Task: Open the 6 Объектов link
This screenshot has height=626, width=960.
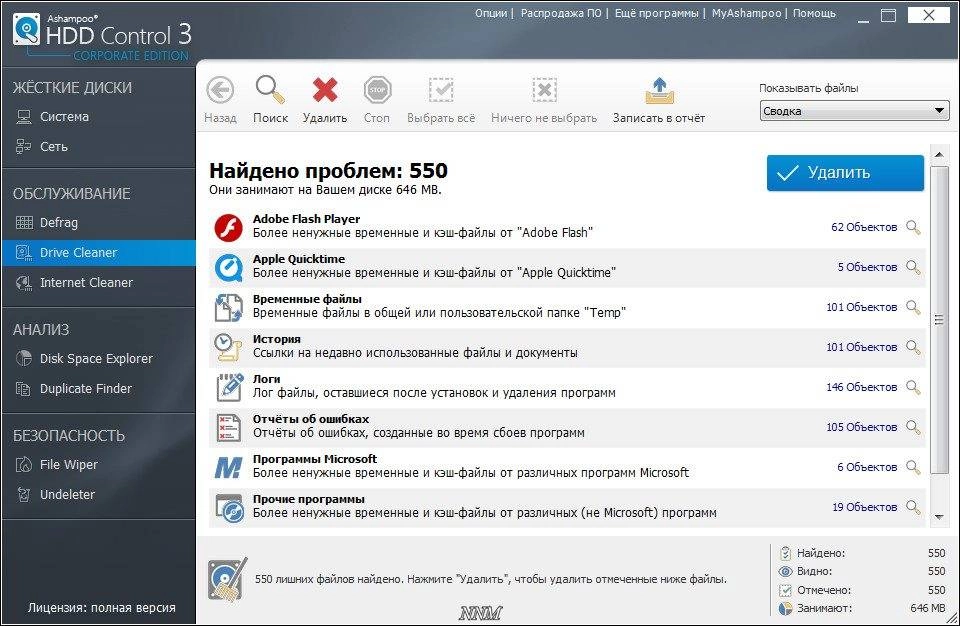Action: pos(867,467)
